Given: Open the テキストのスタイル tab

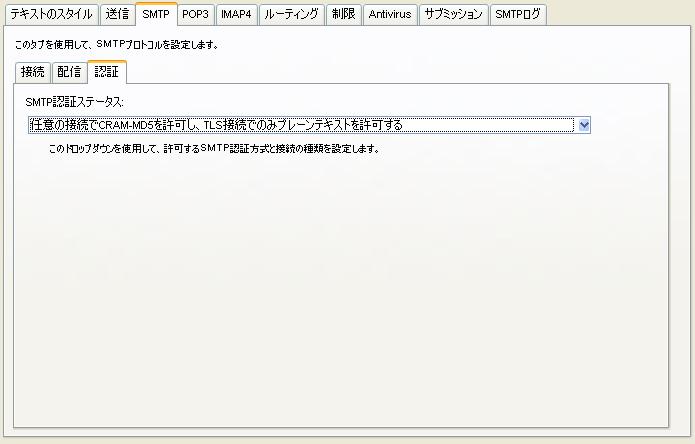Looking at the screenshot, I should 51,14.
